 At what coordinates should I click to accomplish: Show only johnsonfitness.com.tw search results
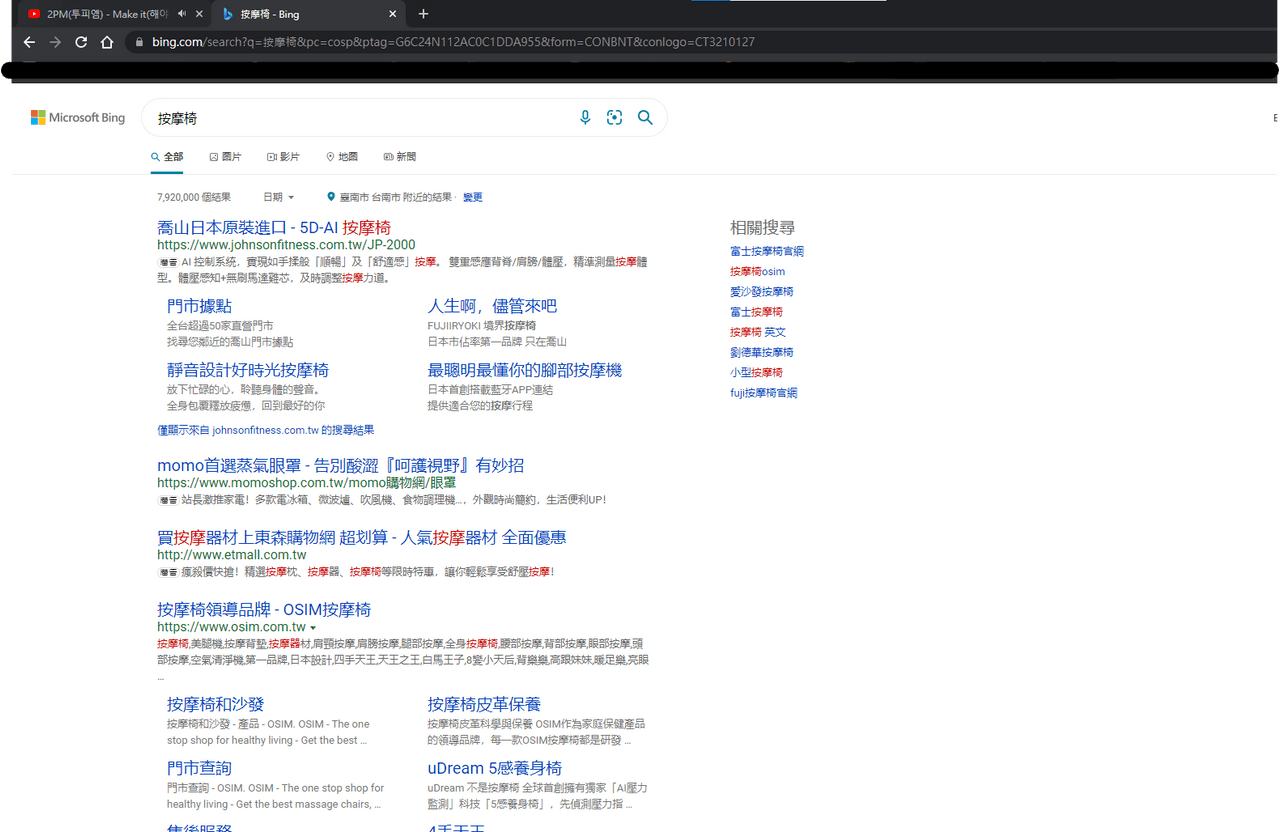coord(266,430)
